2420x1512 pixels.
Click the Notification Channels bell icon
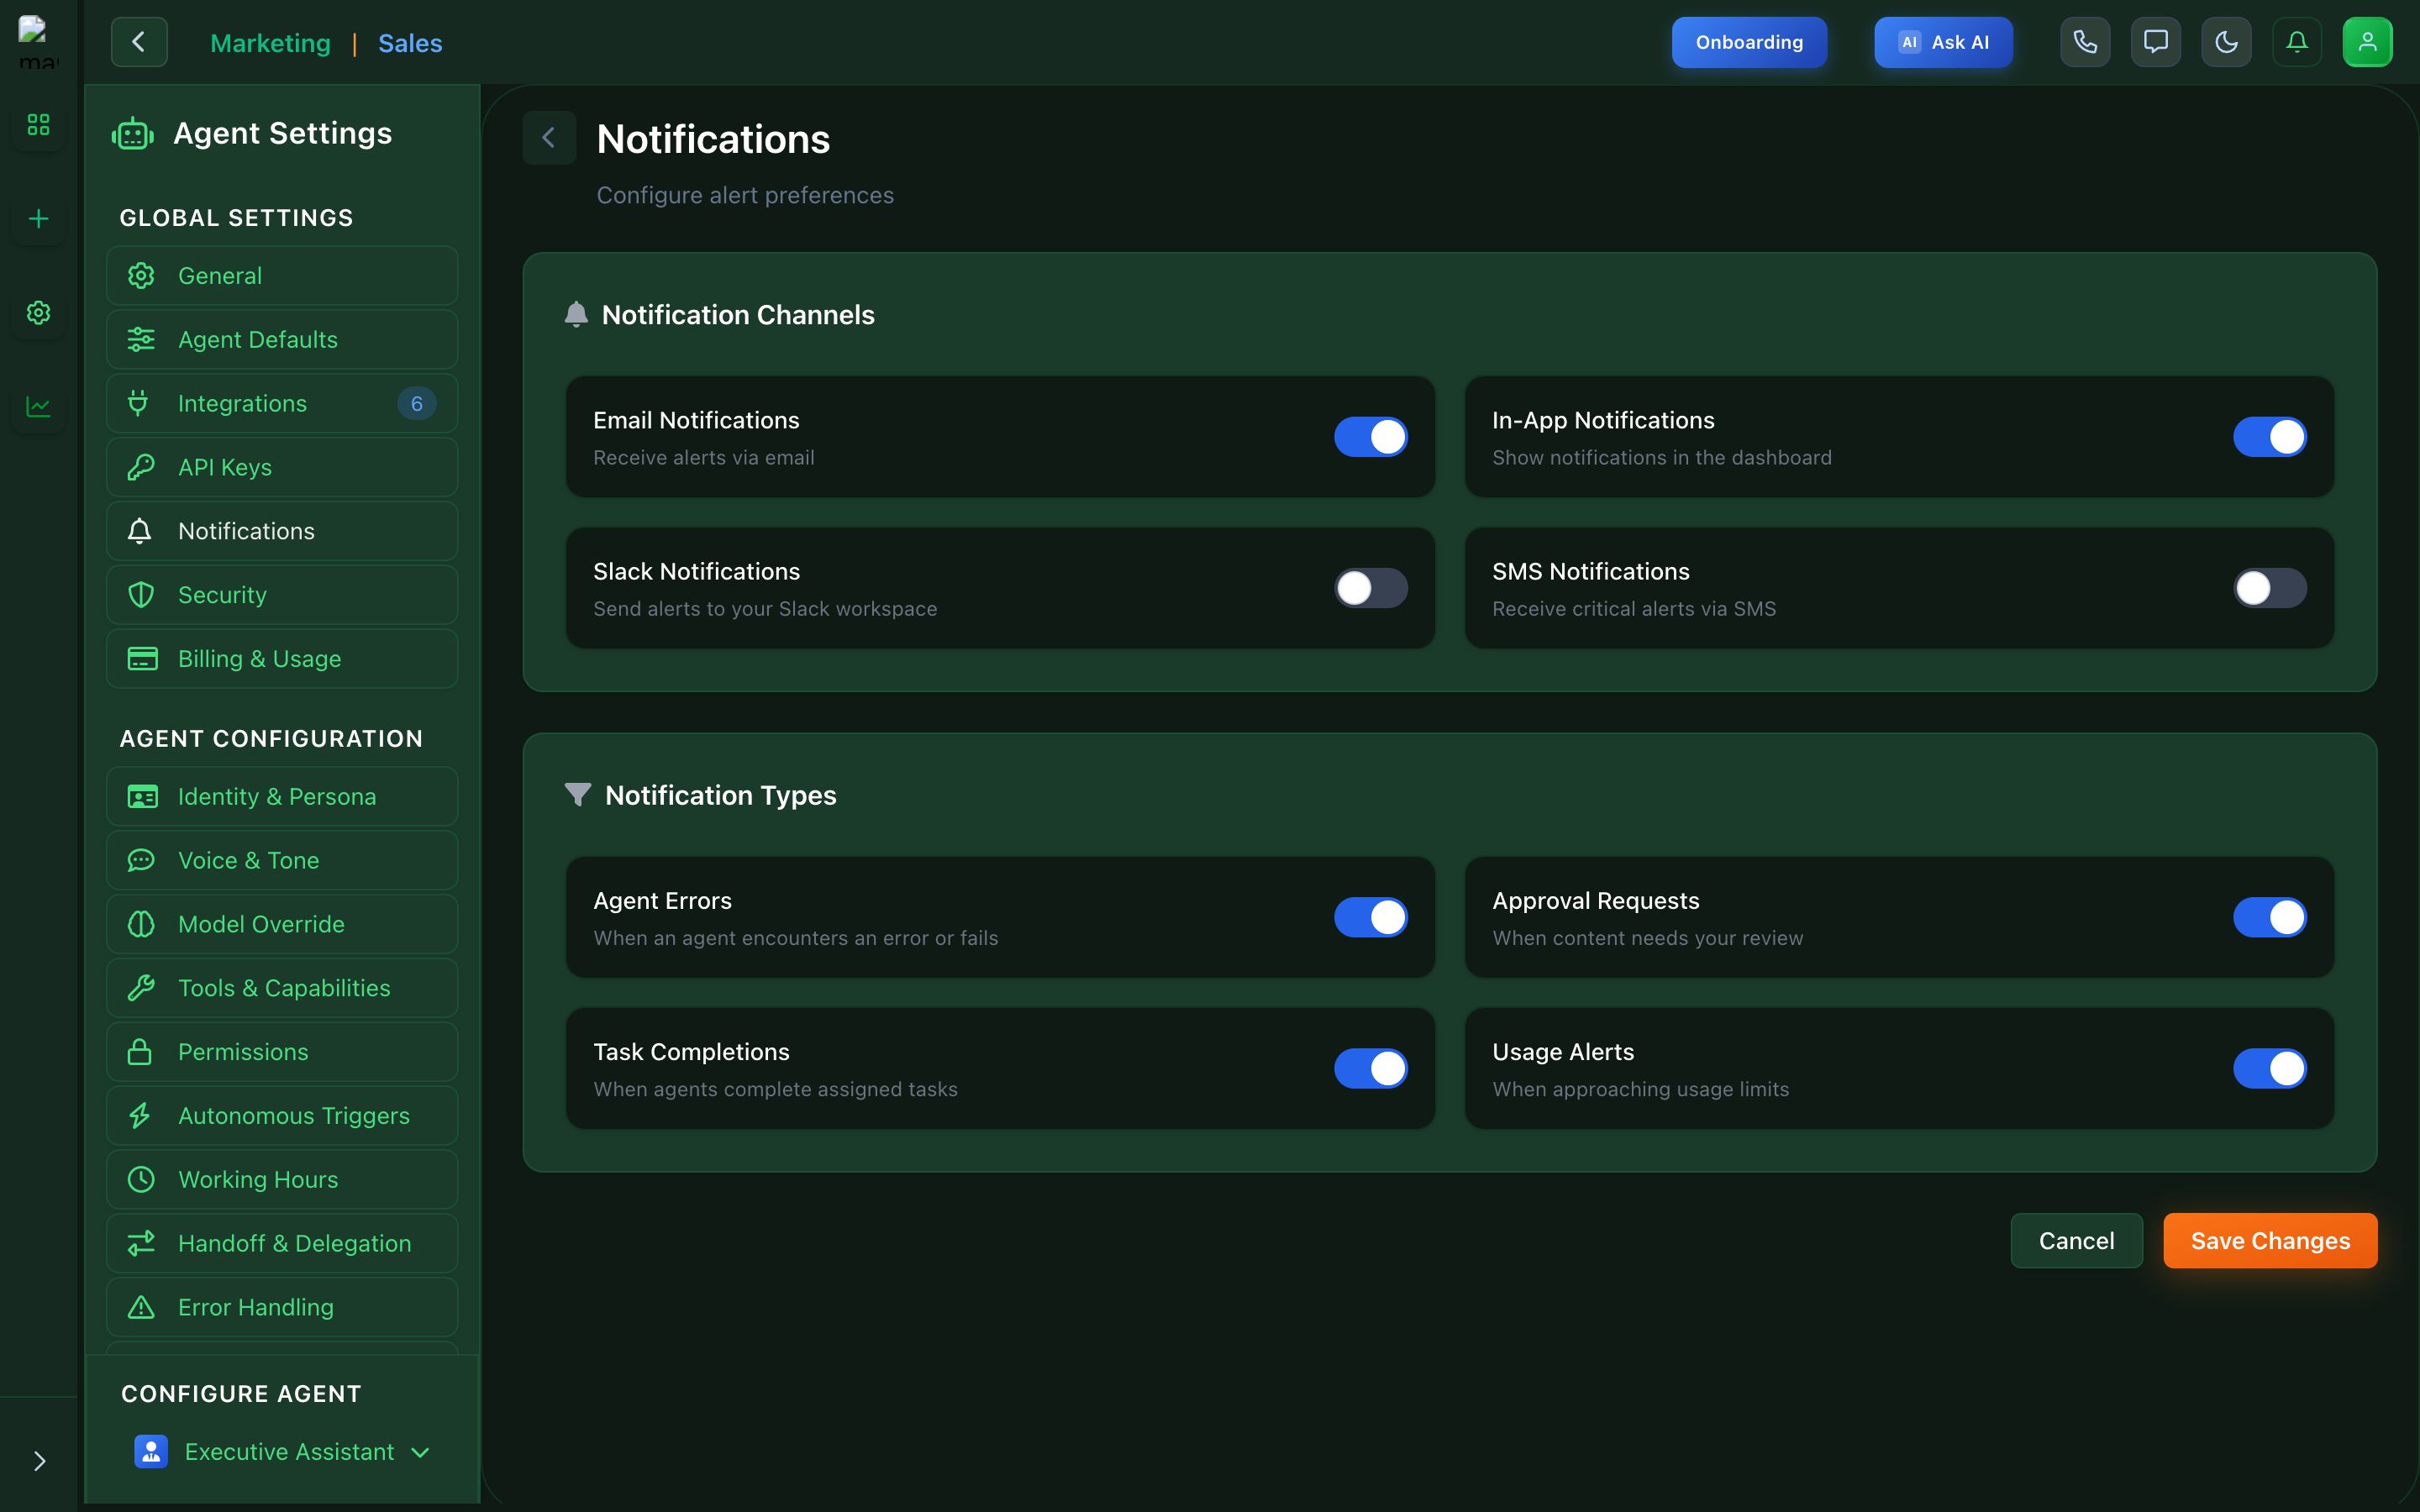point(576,315)
